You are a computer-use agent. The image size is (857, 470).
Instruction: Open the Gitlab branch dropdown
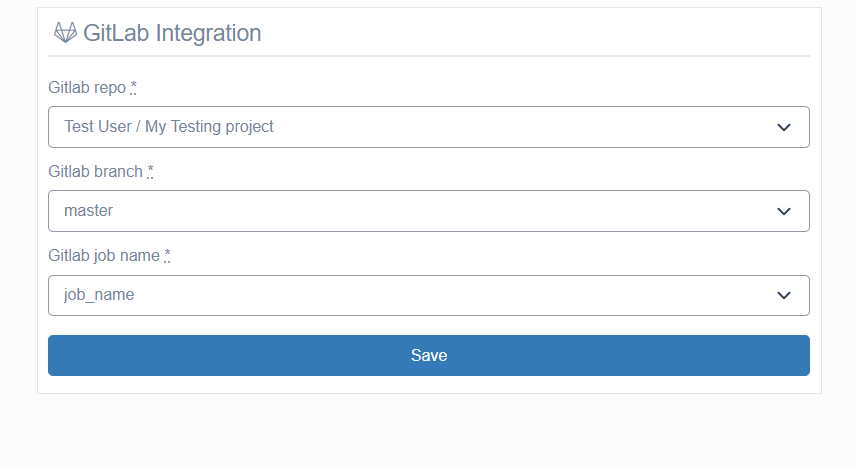pyautogui.click(x=428, y=211)
